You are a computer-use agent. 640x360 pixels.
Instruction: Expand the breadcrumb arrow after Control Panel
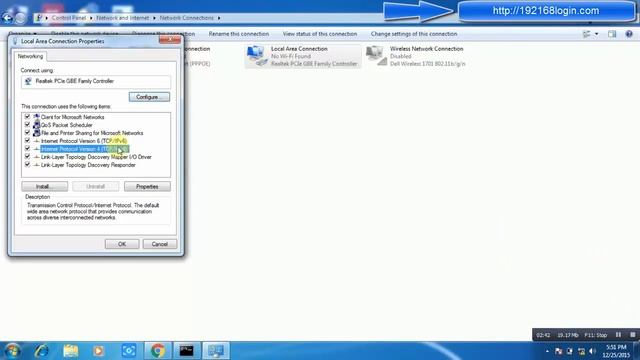tap(91, 18)
